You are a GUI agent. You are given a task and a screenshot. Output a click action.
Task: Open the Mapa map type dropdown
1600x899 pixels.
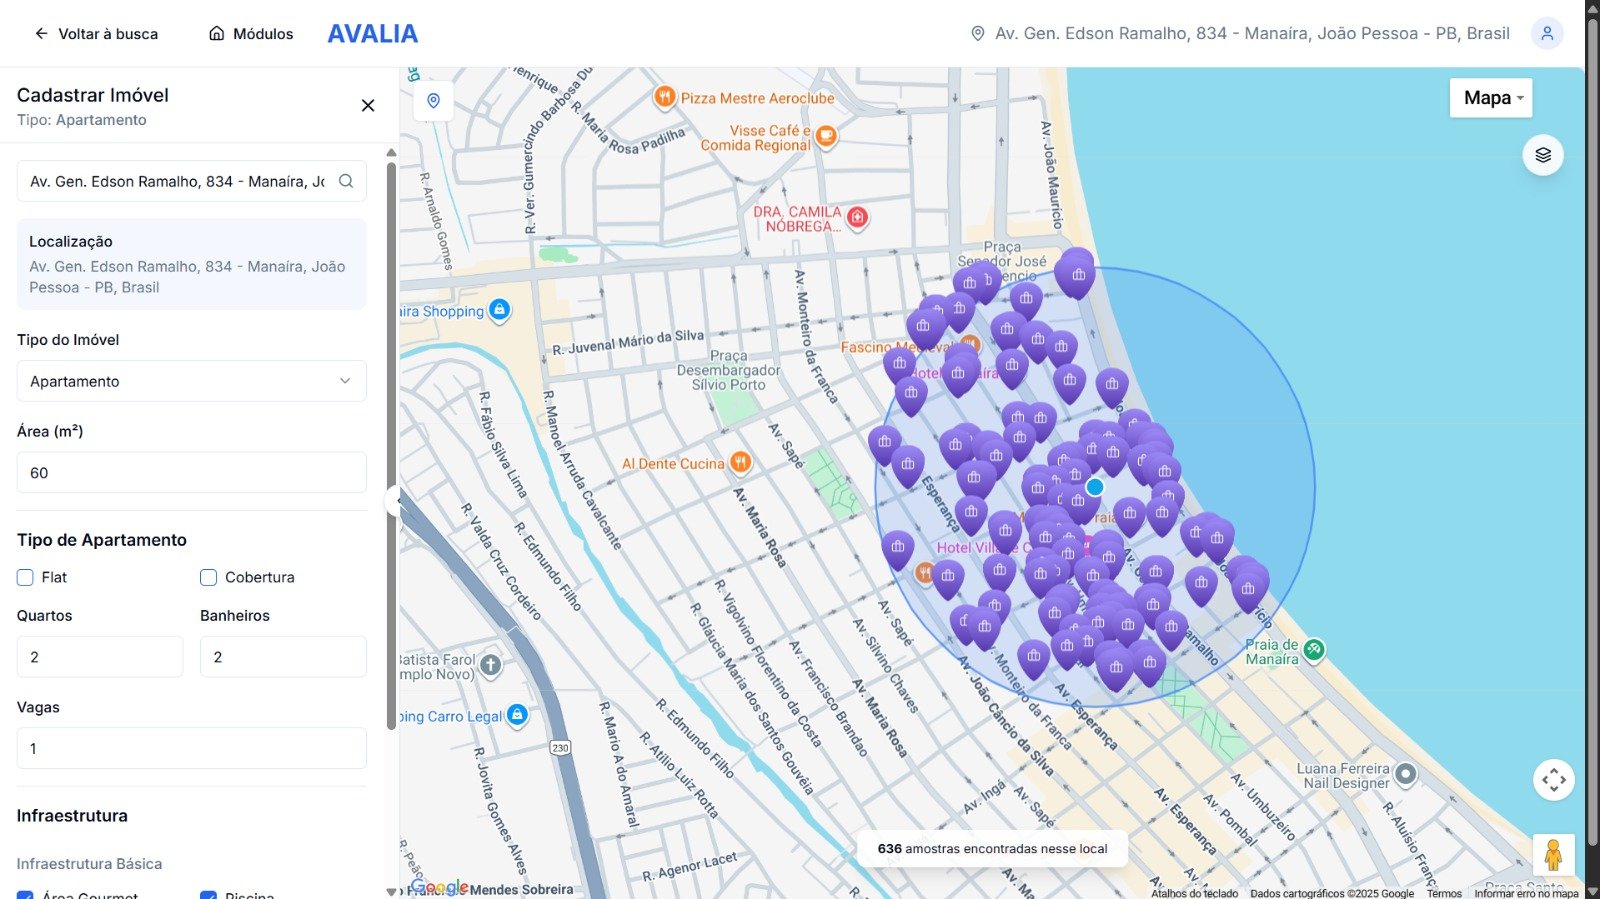1490,98
